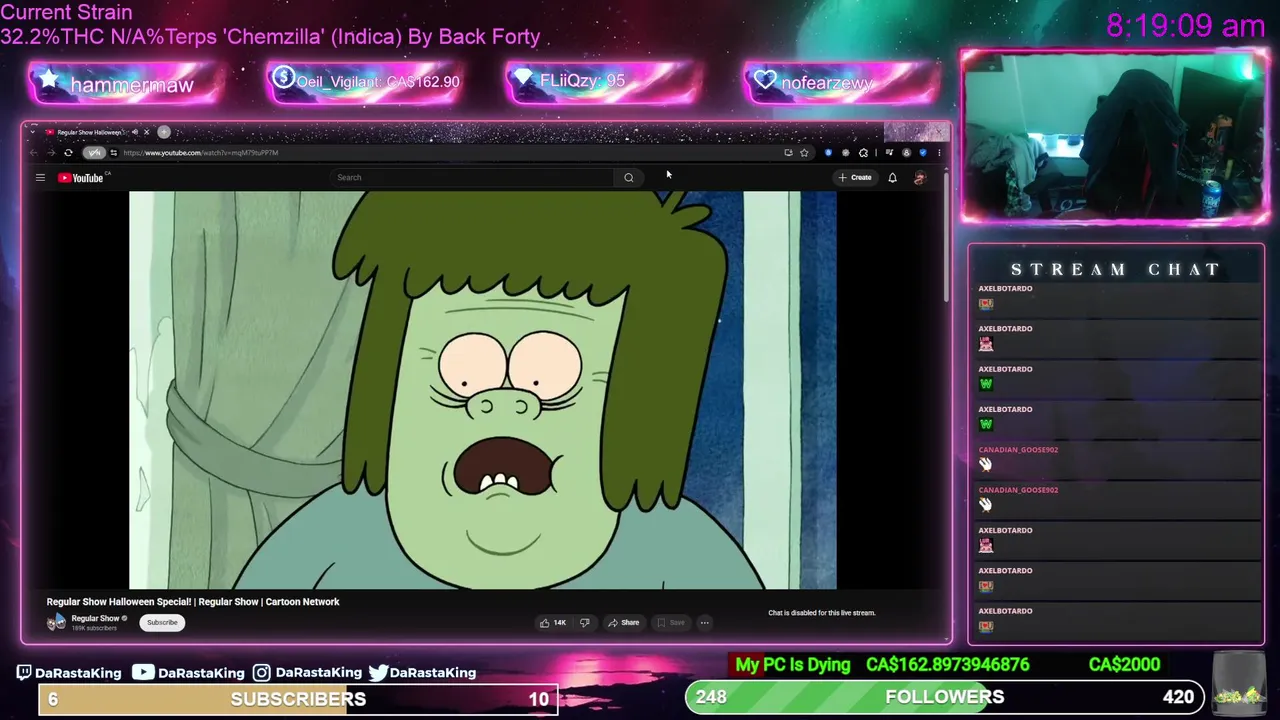
Task: Open the YouTube hamburger guide menu
Action: [40, 178]
